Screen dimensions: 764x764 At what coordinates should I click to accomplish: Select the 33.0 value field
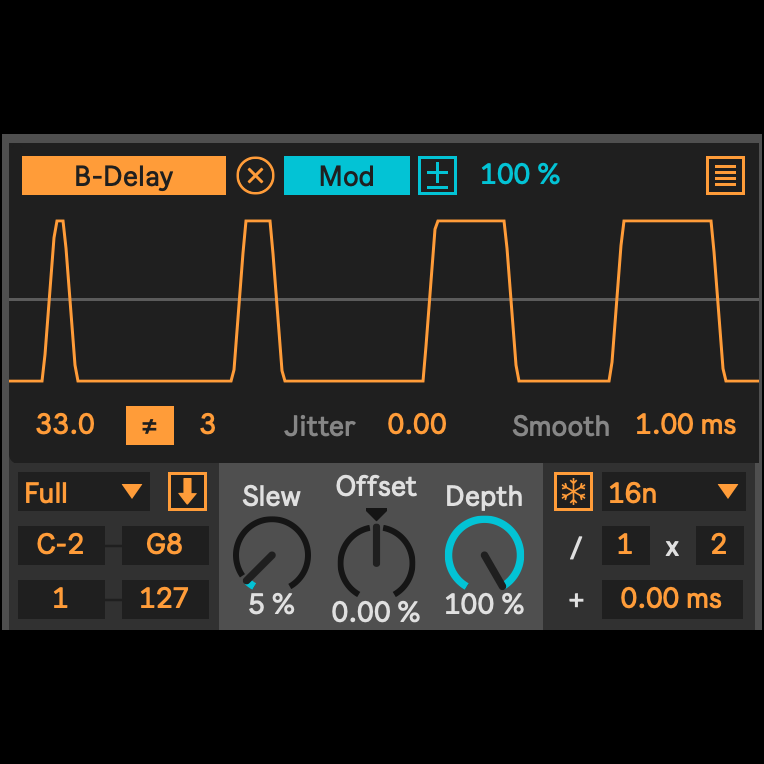point(65,424)
